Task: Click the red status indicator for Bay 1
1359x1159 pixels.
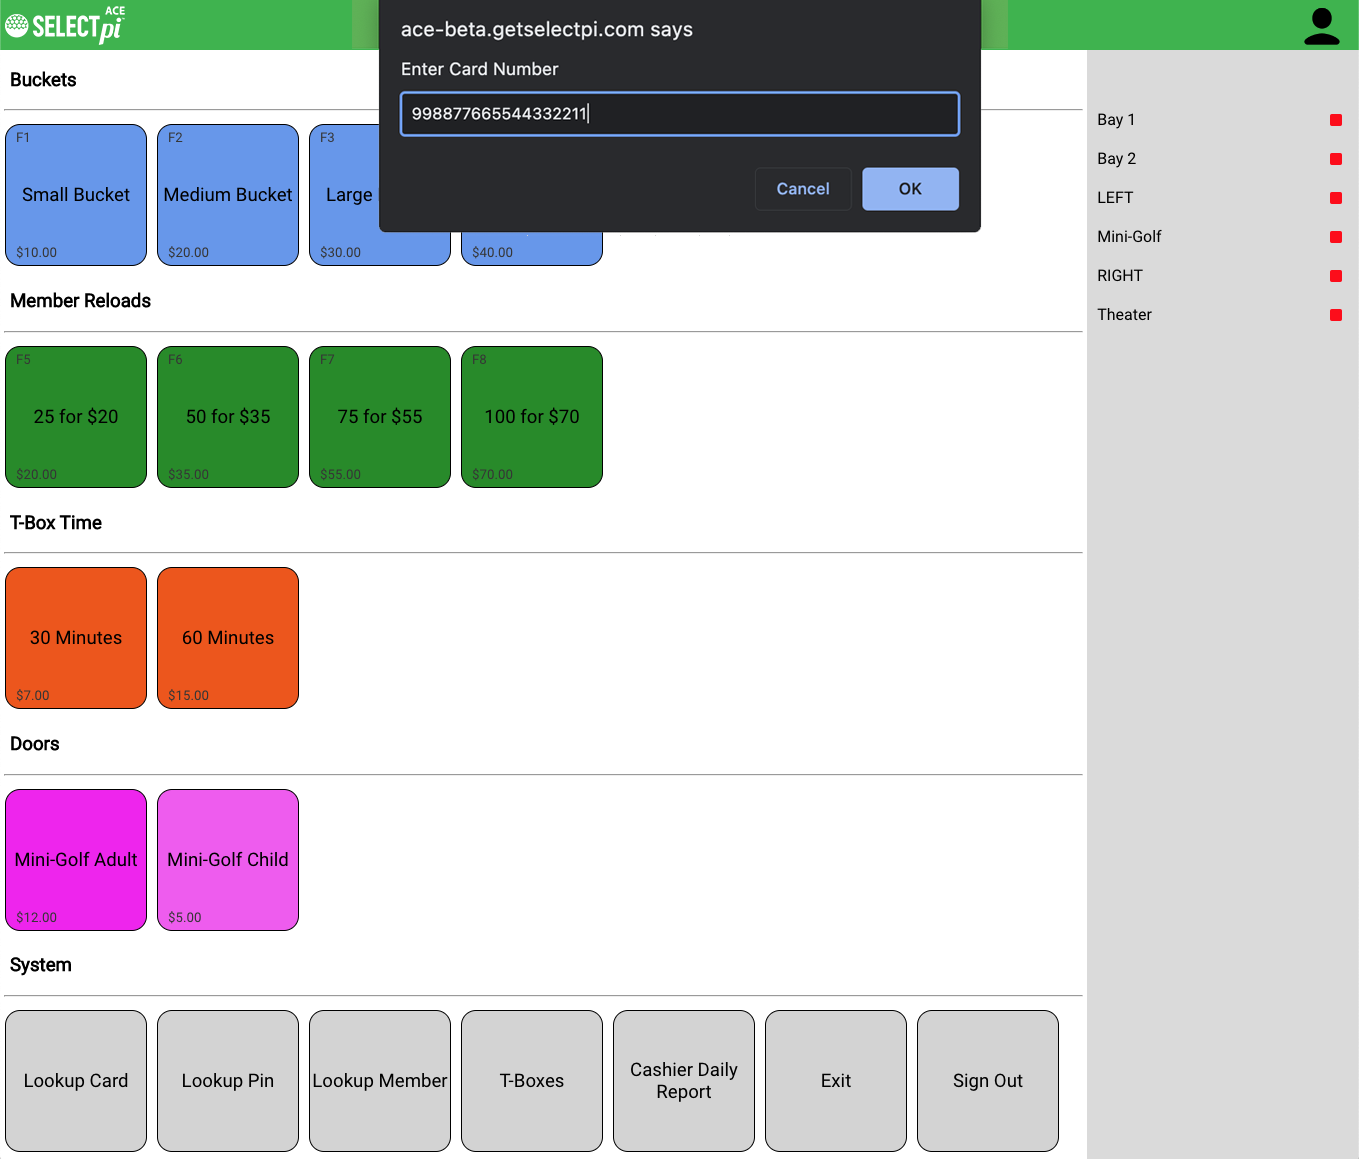Action: [x=1335, y=120]
